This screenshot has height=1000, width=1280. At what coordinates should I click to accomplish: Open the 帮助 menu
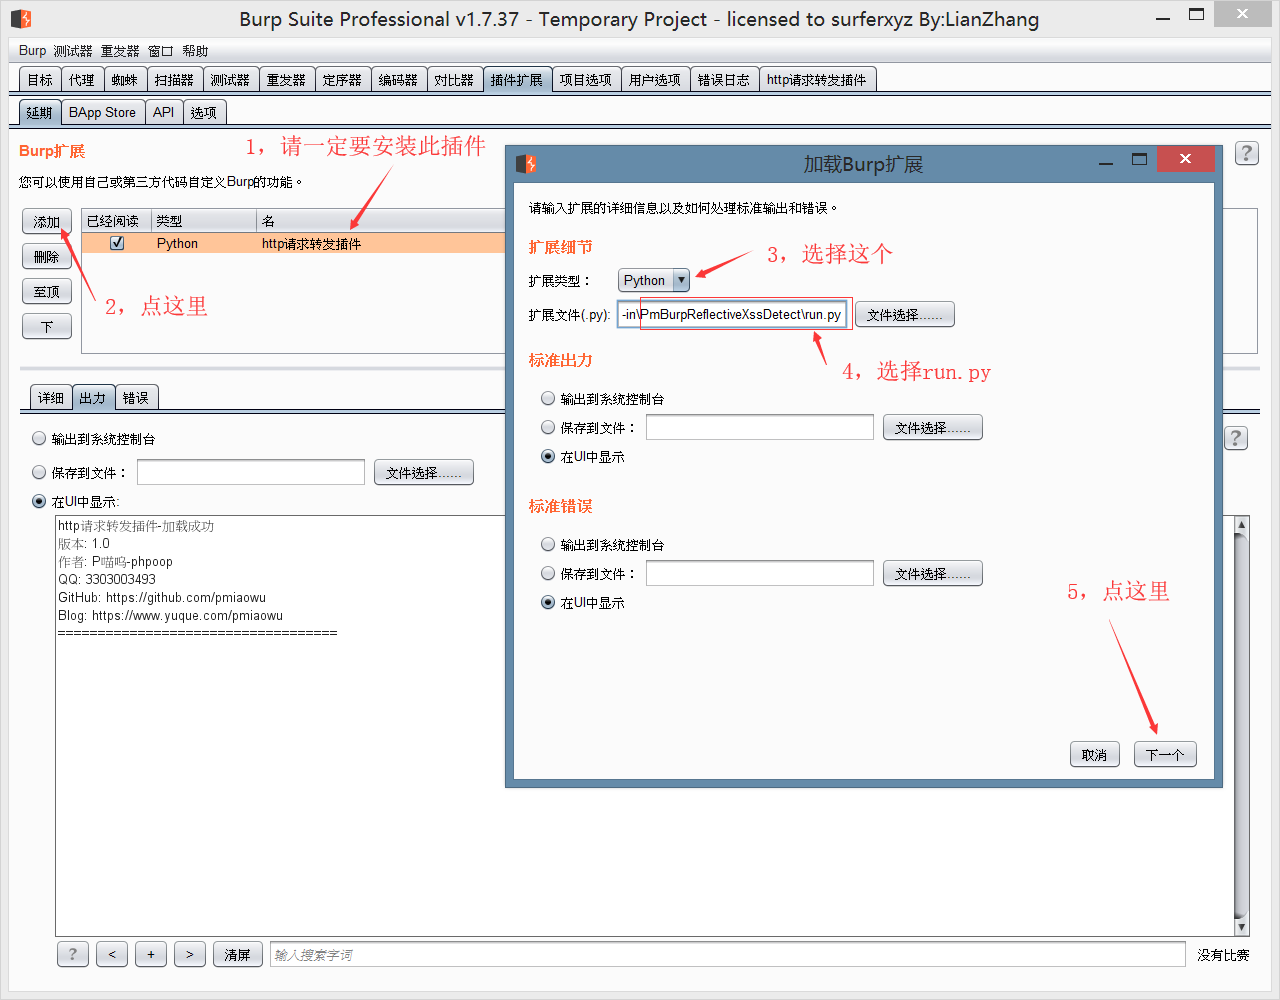pos(195,51)
